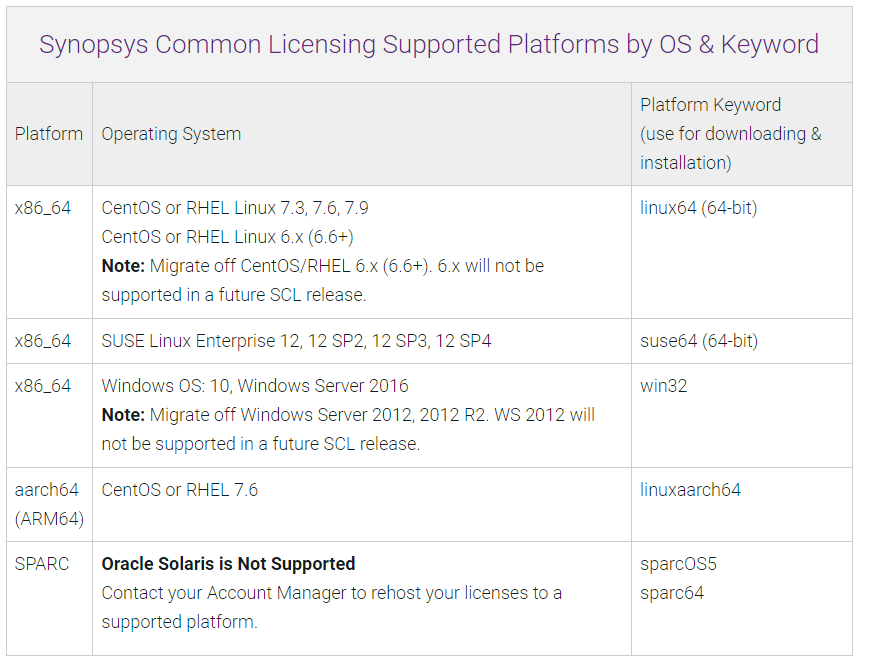871x666 pixels.
Task: Click the table title 'Synopsys Common Licensing Supported Platforms by OS & Keyword'
Action: (429, 44)
